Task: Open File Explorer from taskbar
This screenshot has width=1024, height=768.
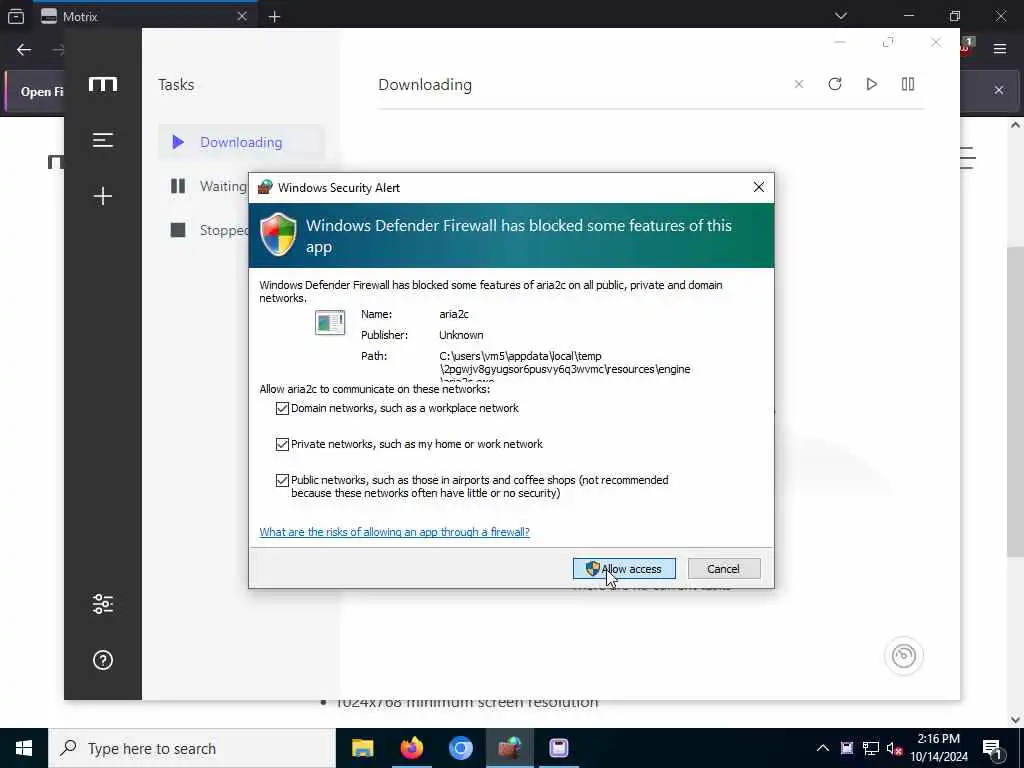Action: (x=362, y=748)
